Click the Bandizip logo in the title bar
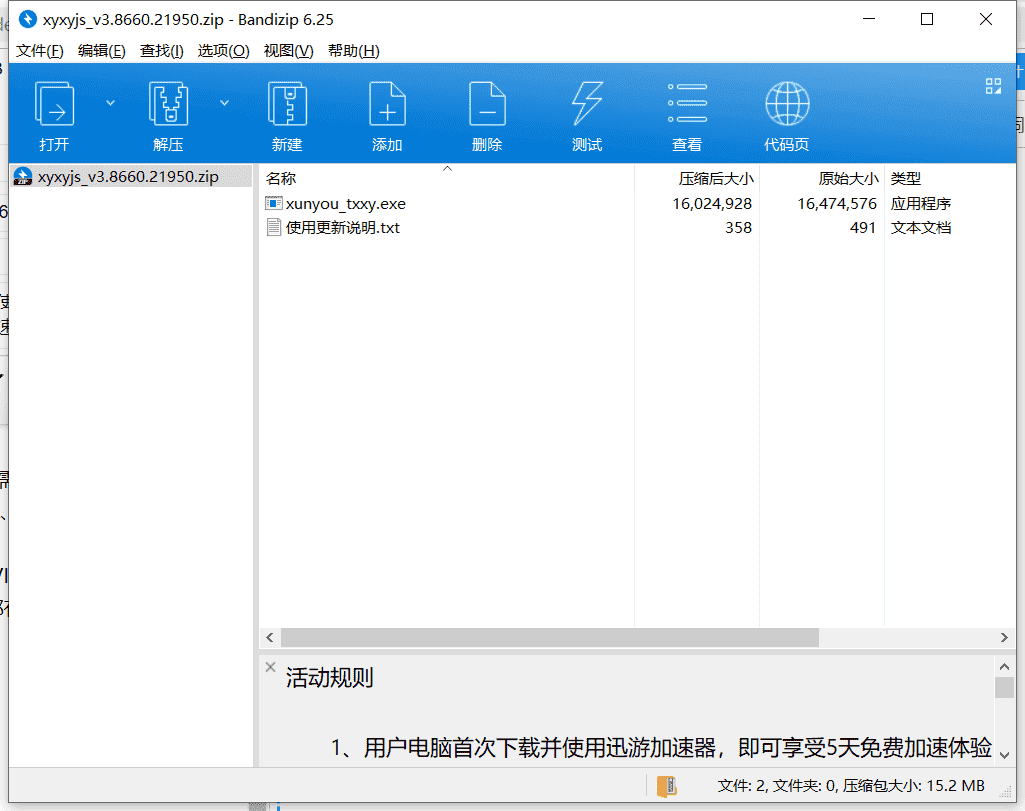The image size is (1025, 811). click(27, 20)
